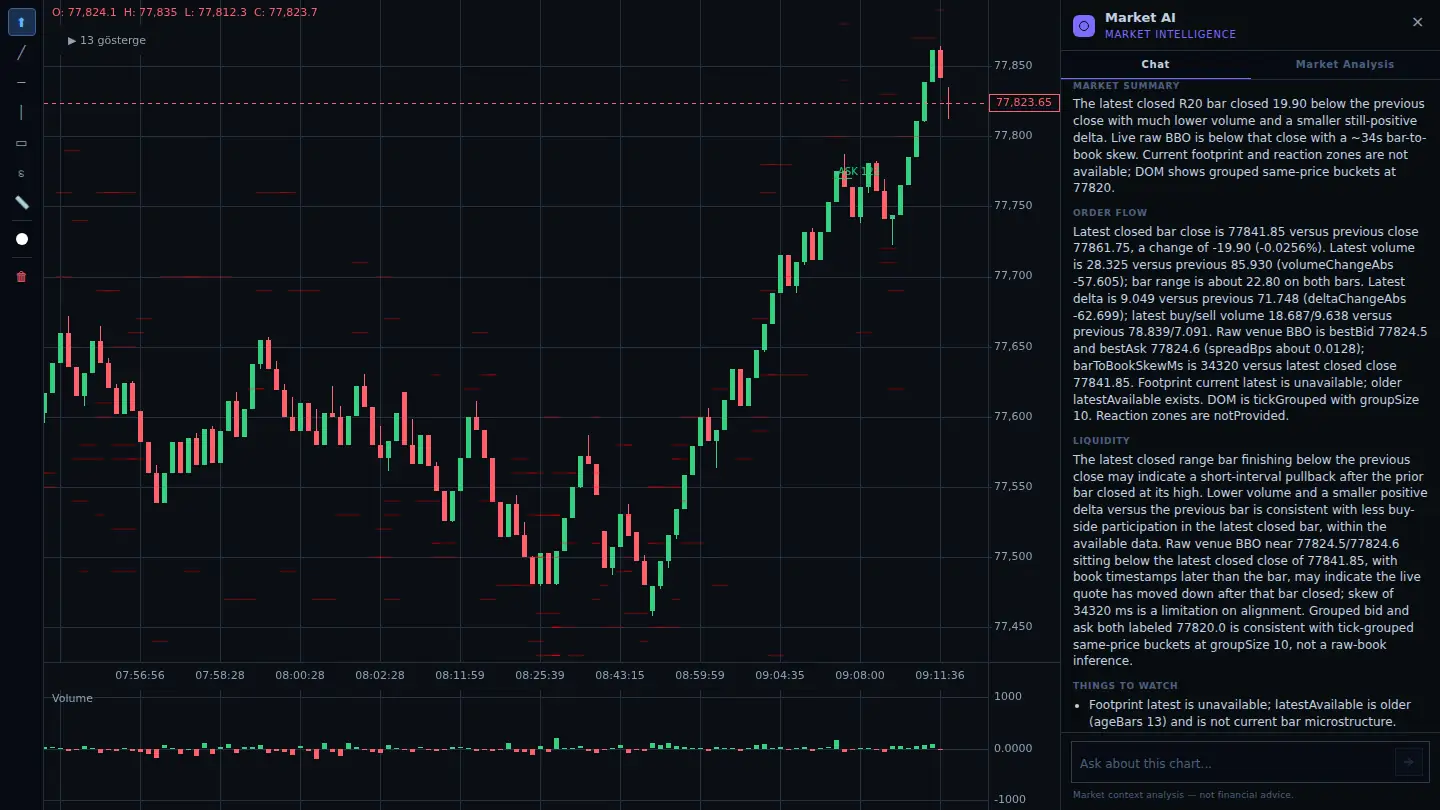
Task: Click the 08:25:39 time axis label
Action: pos(540,675)
